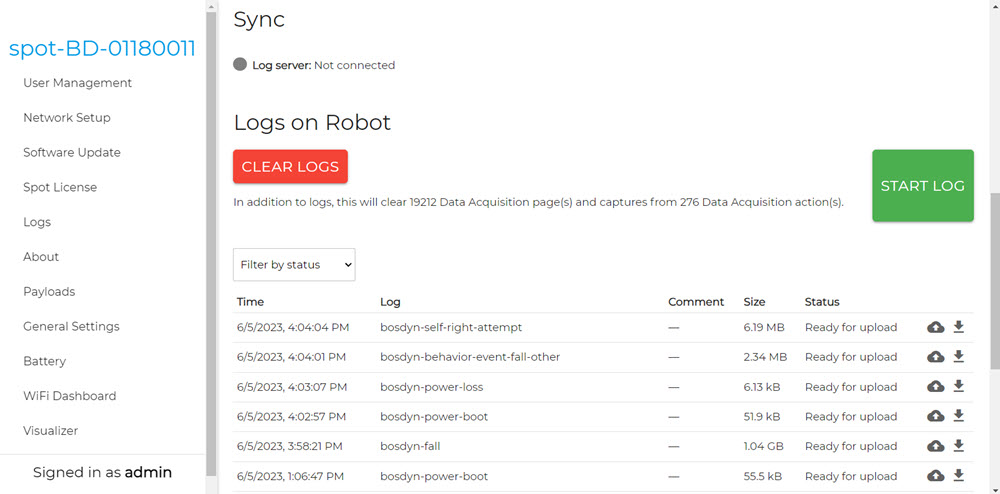Upload the bosdyn-behavior-event-fall-other log to cloud
The height and width of the screenshot is (494, 1000).
(x=935, y=357)
